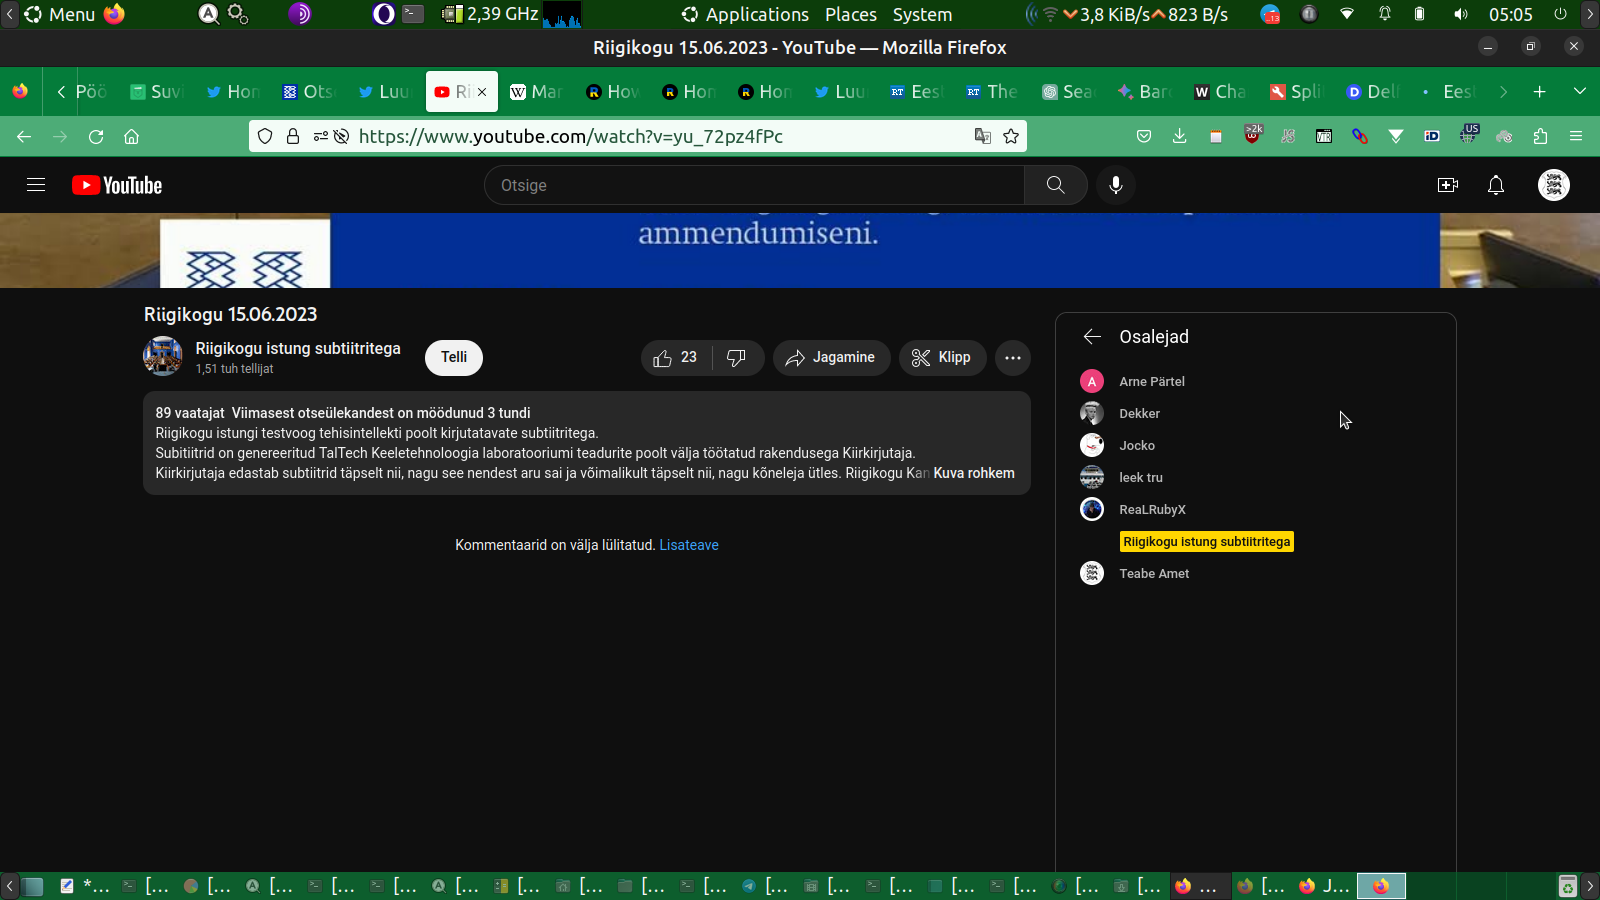This screenshot has width=1600, height=900.
Task: Open the Menu in top panel
Action: coord(60,14)
